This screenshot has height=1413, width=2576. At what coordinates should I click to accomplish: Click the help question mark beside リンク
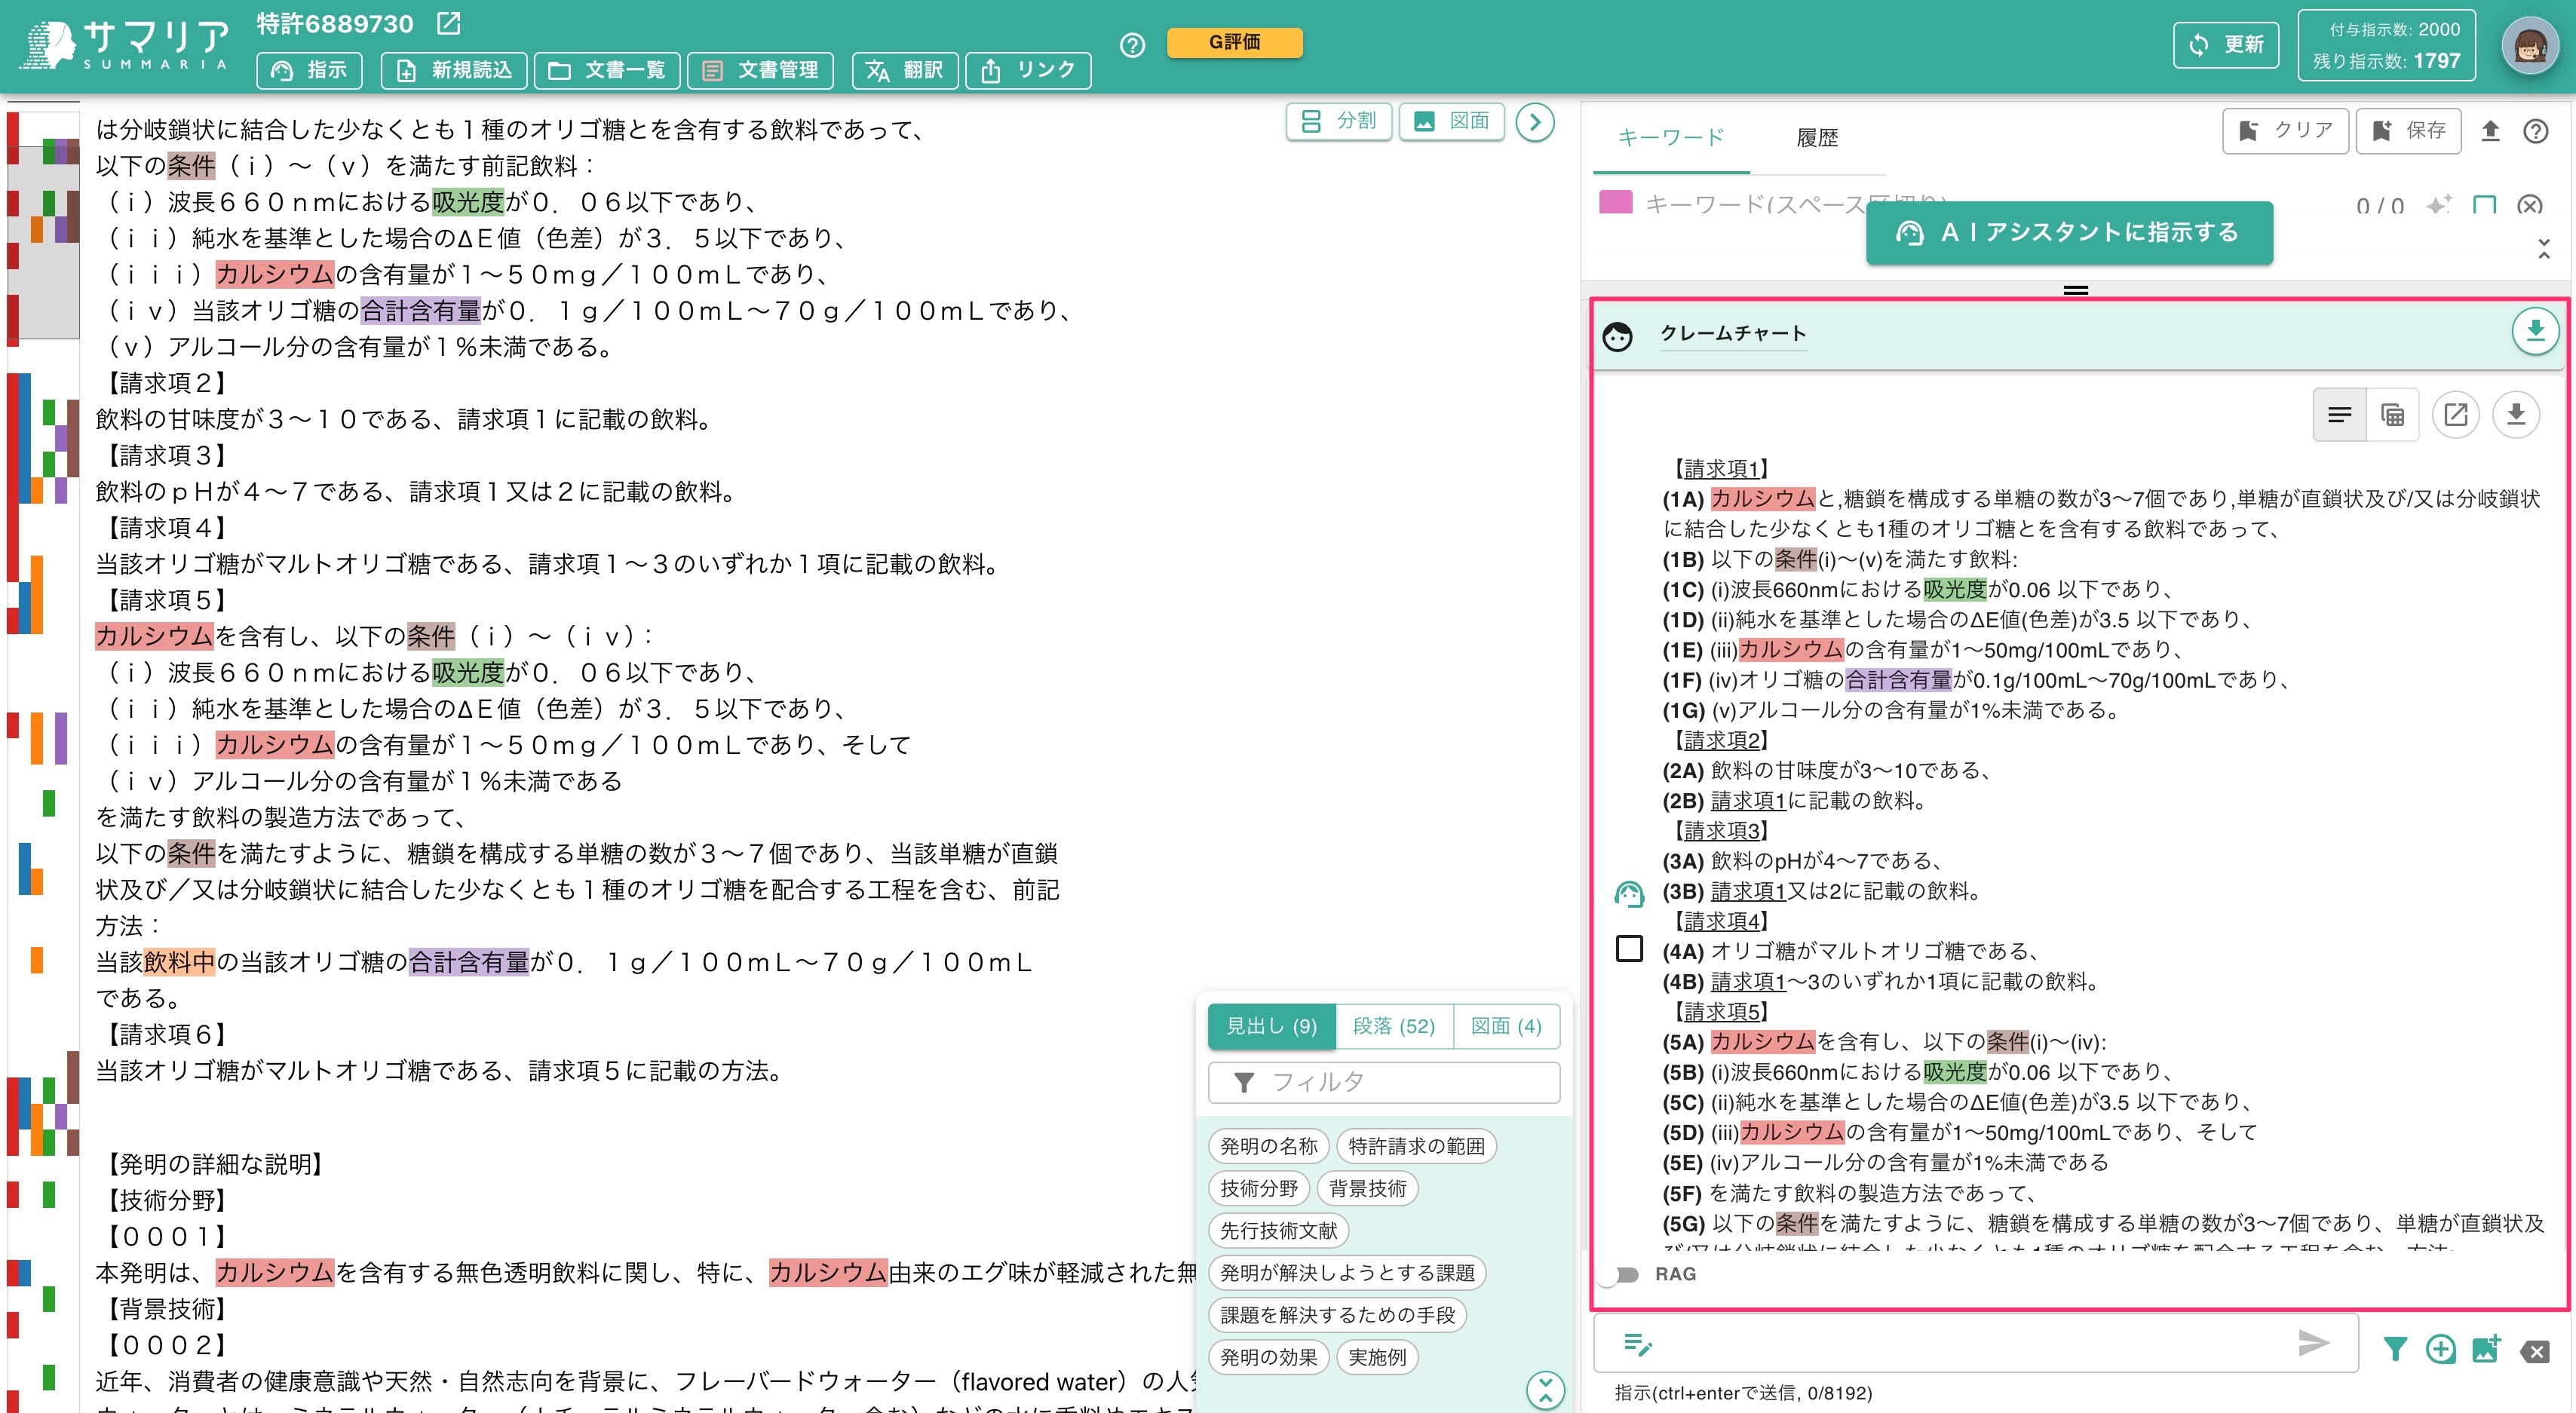(x=1132, y=46)
